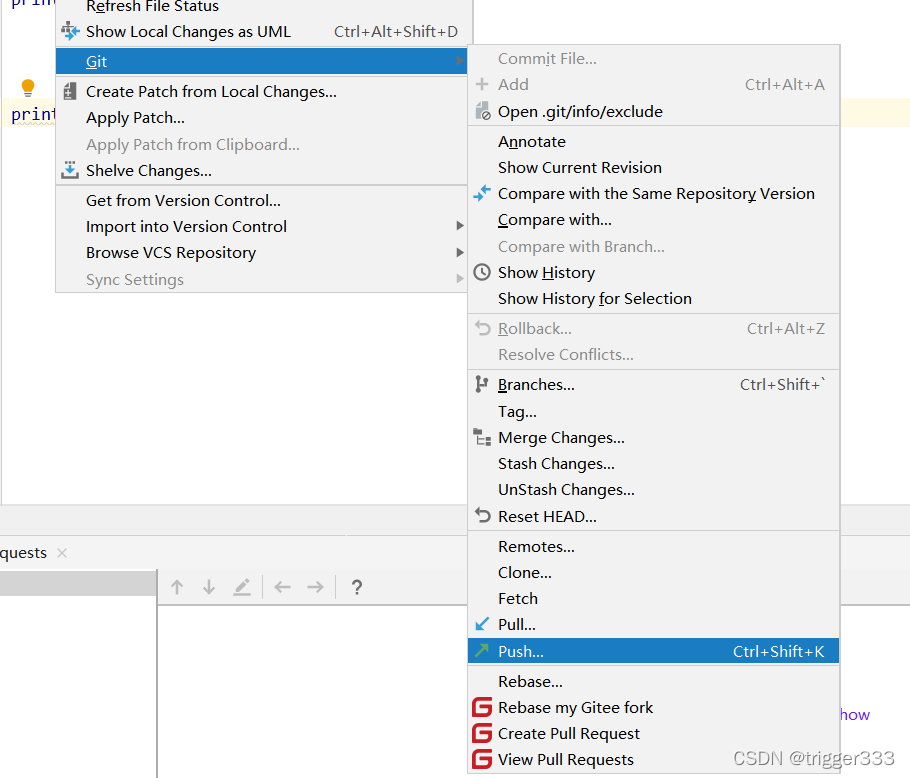The width and height of the screenshot is (910, 778).
Task: Click the Gitee logo beside Rebase my Gitee fork
Action: click(482, 707)
